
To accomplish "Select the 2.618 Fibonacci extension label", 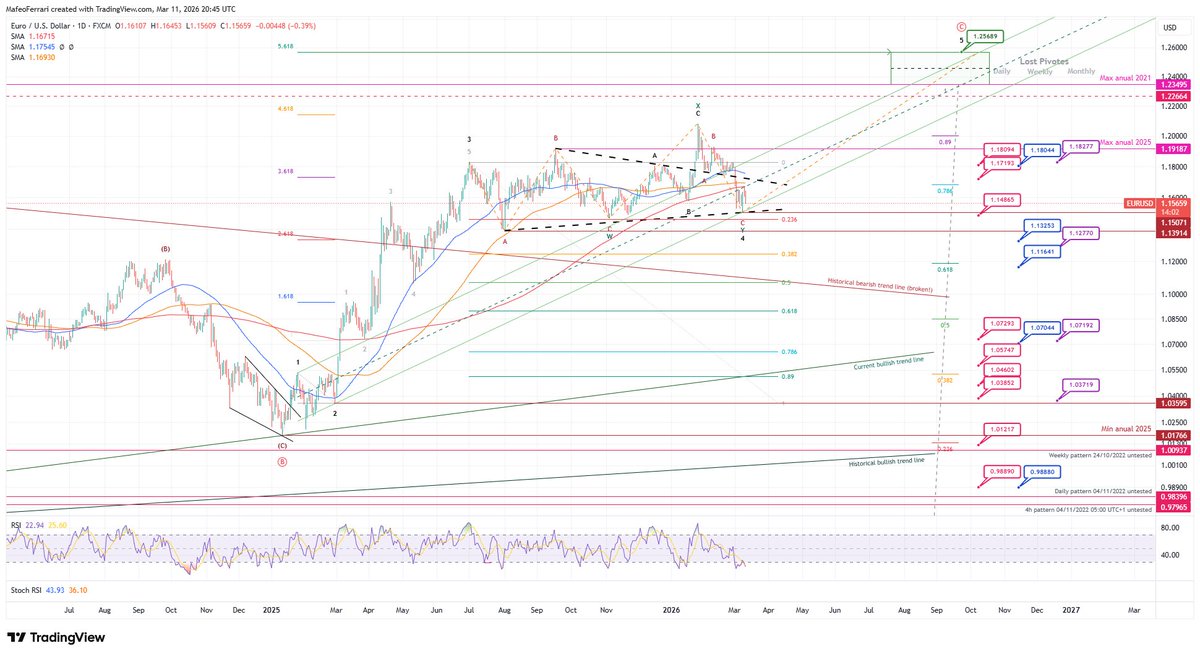I will click(284, 233).
